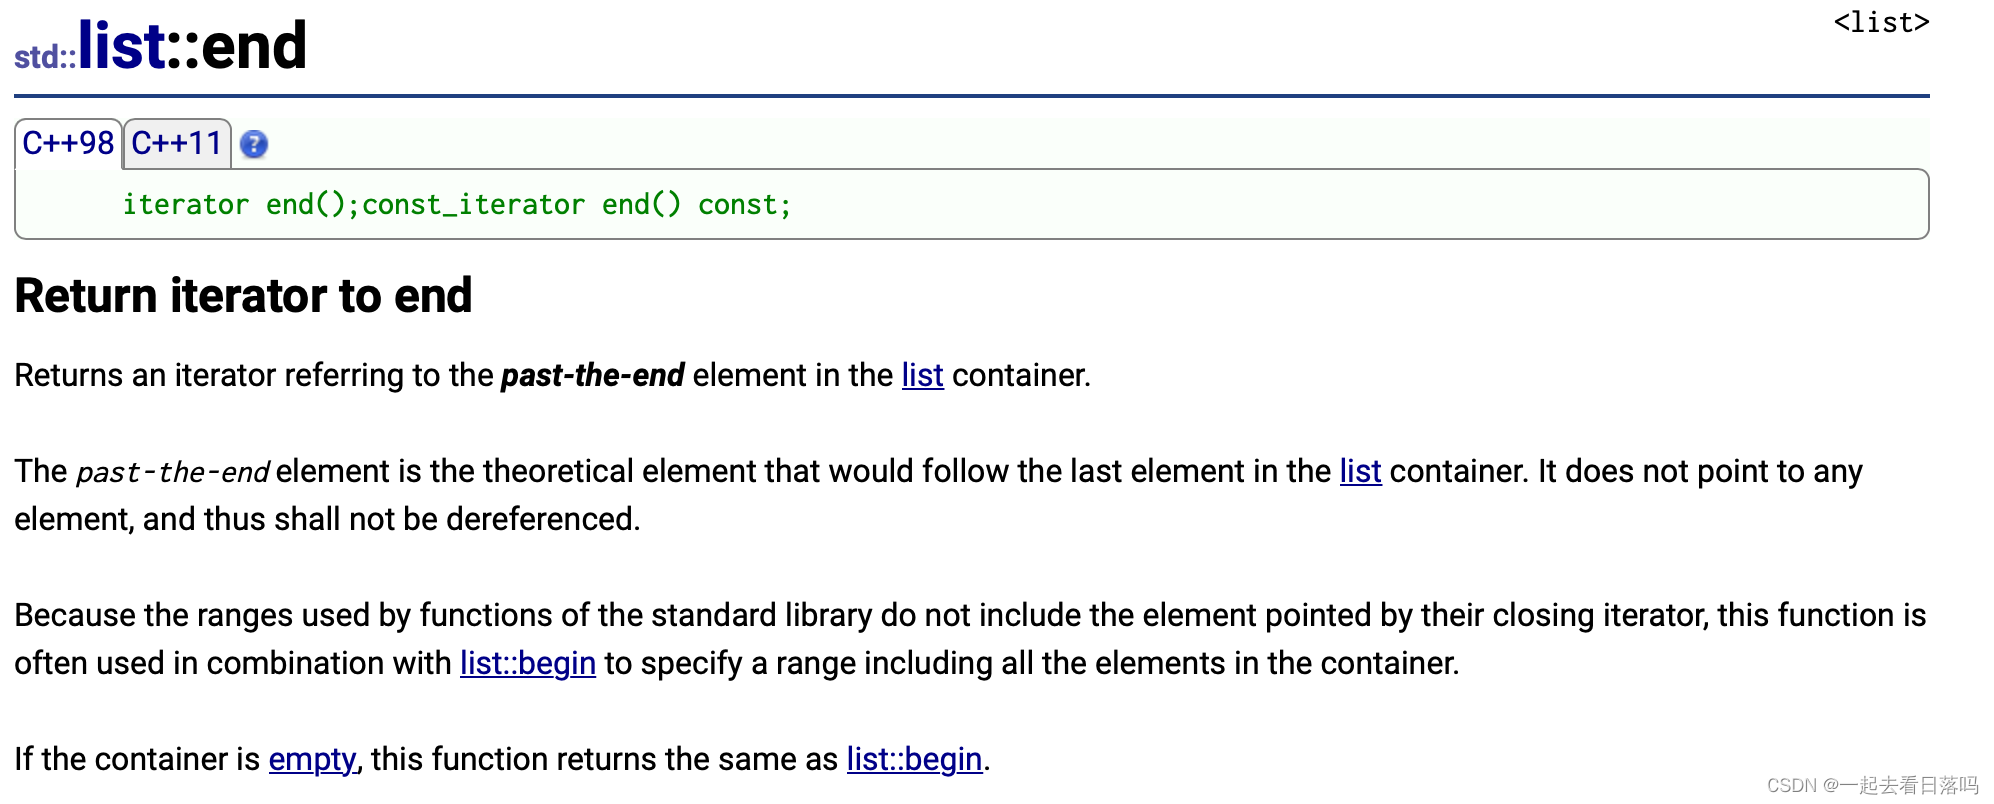Viewport: 1994px width, 804px height.
Task: Open the list link after 'element in the'
Action: (x=922, y=375)
